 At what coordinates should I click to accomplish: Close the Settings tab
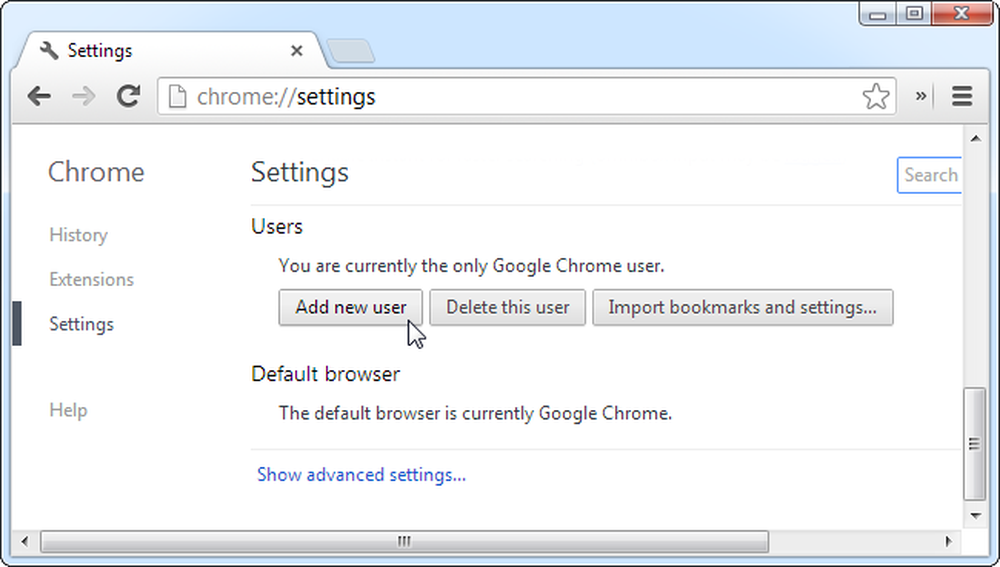[297, 51]
